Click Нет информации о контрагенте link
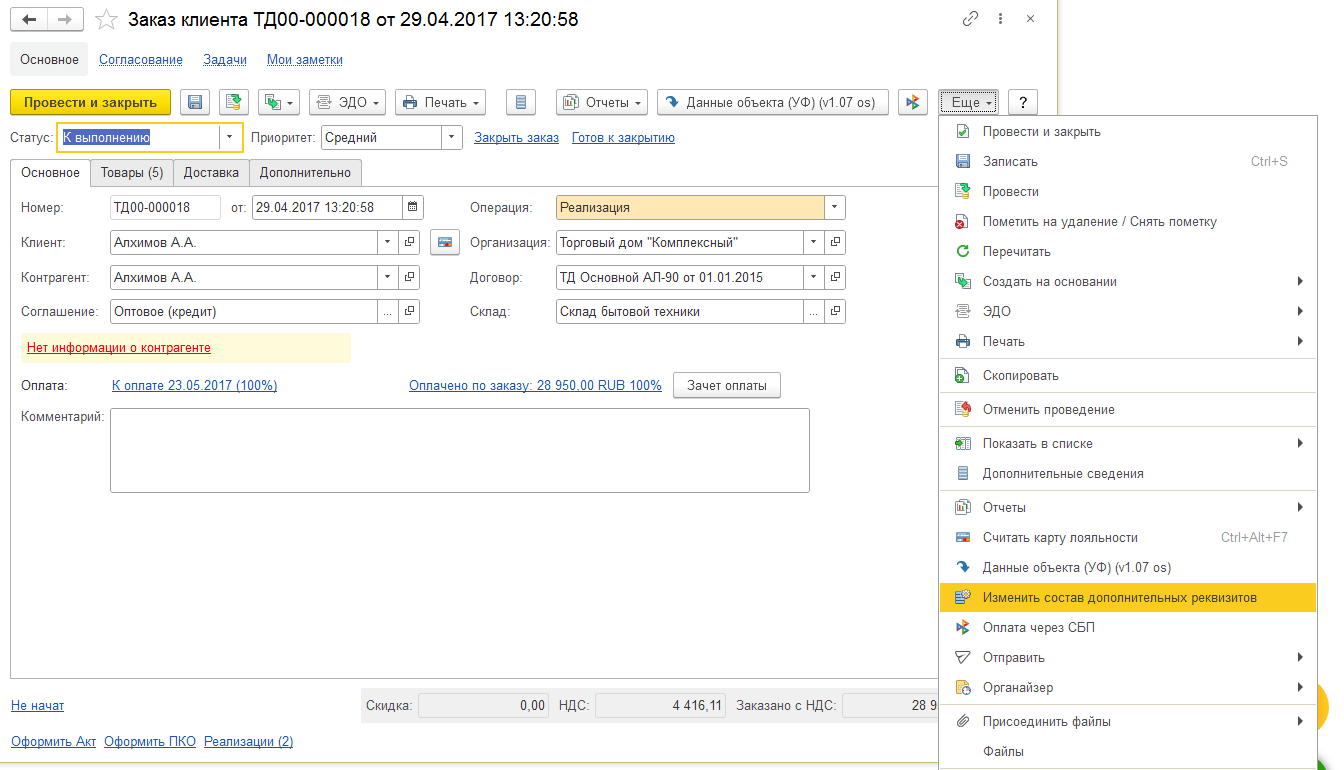The image size is (1344, 770). 119,348
